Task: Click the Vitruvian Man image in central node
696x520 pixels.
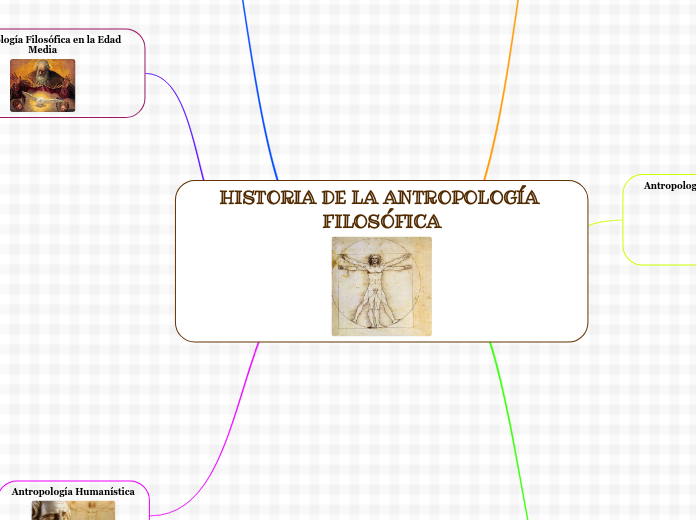Action: [x=382, y=286]
